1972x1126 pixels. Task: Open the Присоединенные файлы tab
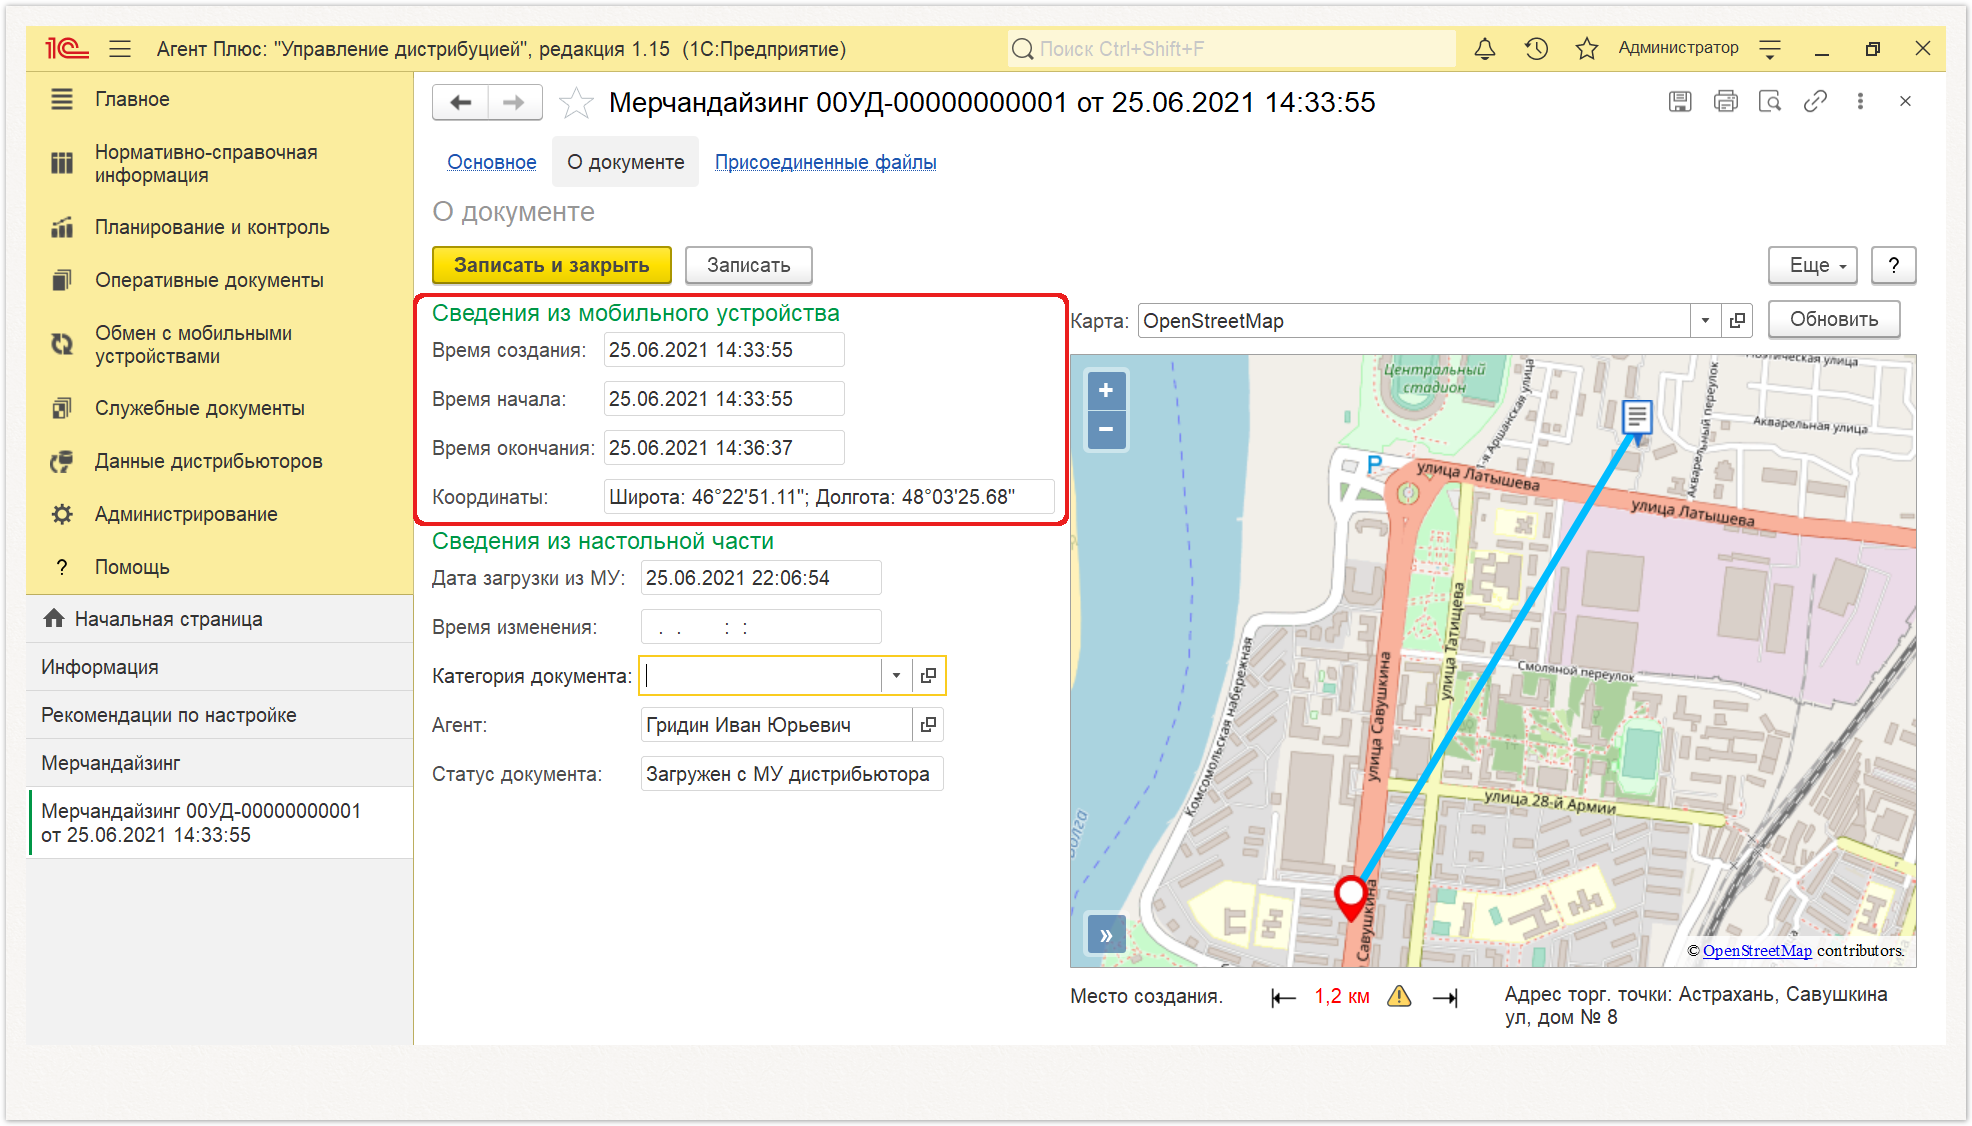click(x=825, y=162)
